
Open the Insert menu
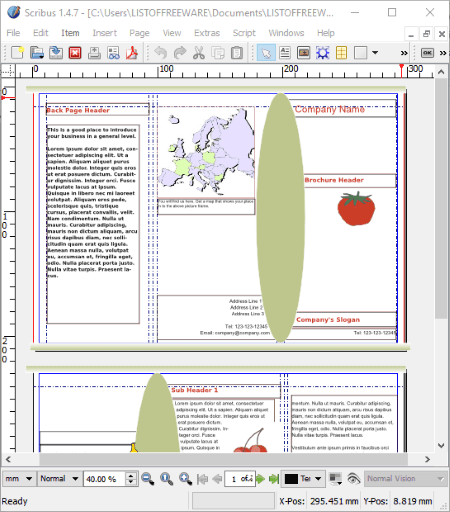click(105, 33)
